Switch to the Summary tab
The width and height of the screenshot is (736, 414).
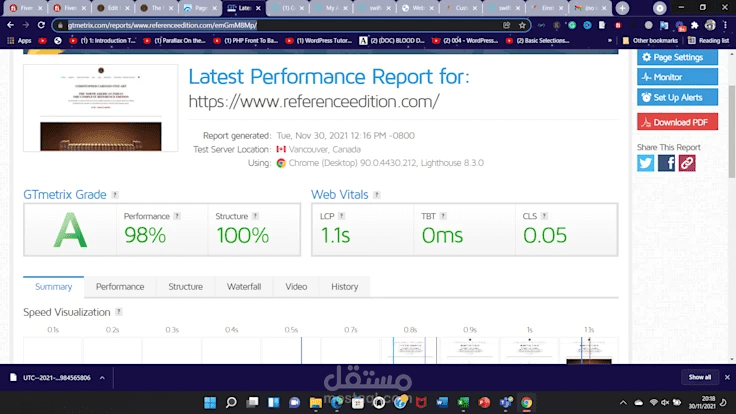coord(54,287)
